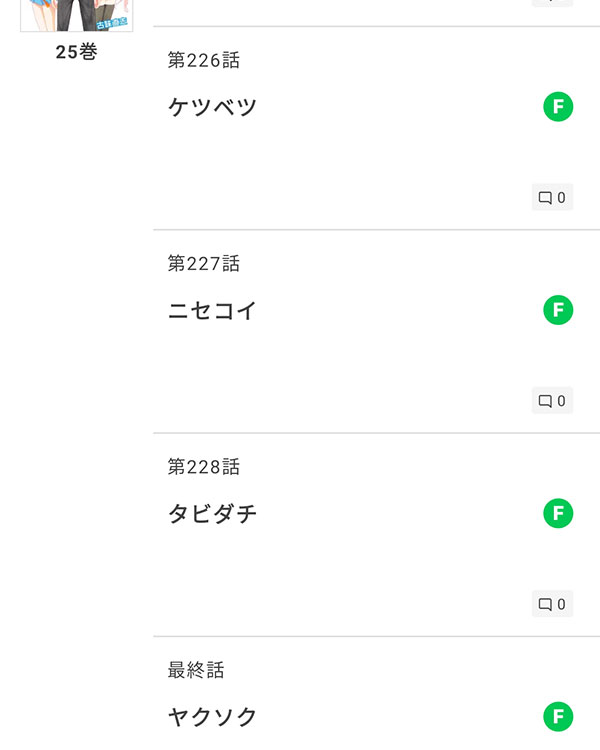Tap the green F badge for 第227話
This screenshot has width=600, height=750.
click(558, 310)
